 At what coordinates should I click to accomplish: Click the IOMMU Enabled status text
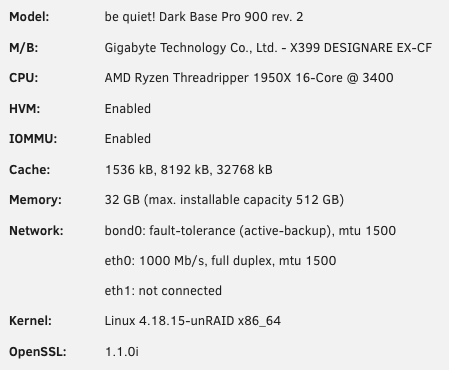pos(128,139)
